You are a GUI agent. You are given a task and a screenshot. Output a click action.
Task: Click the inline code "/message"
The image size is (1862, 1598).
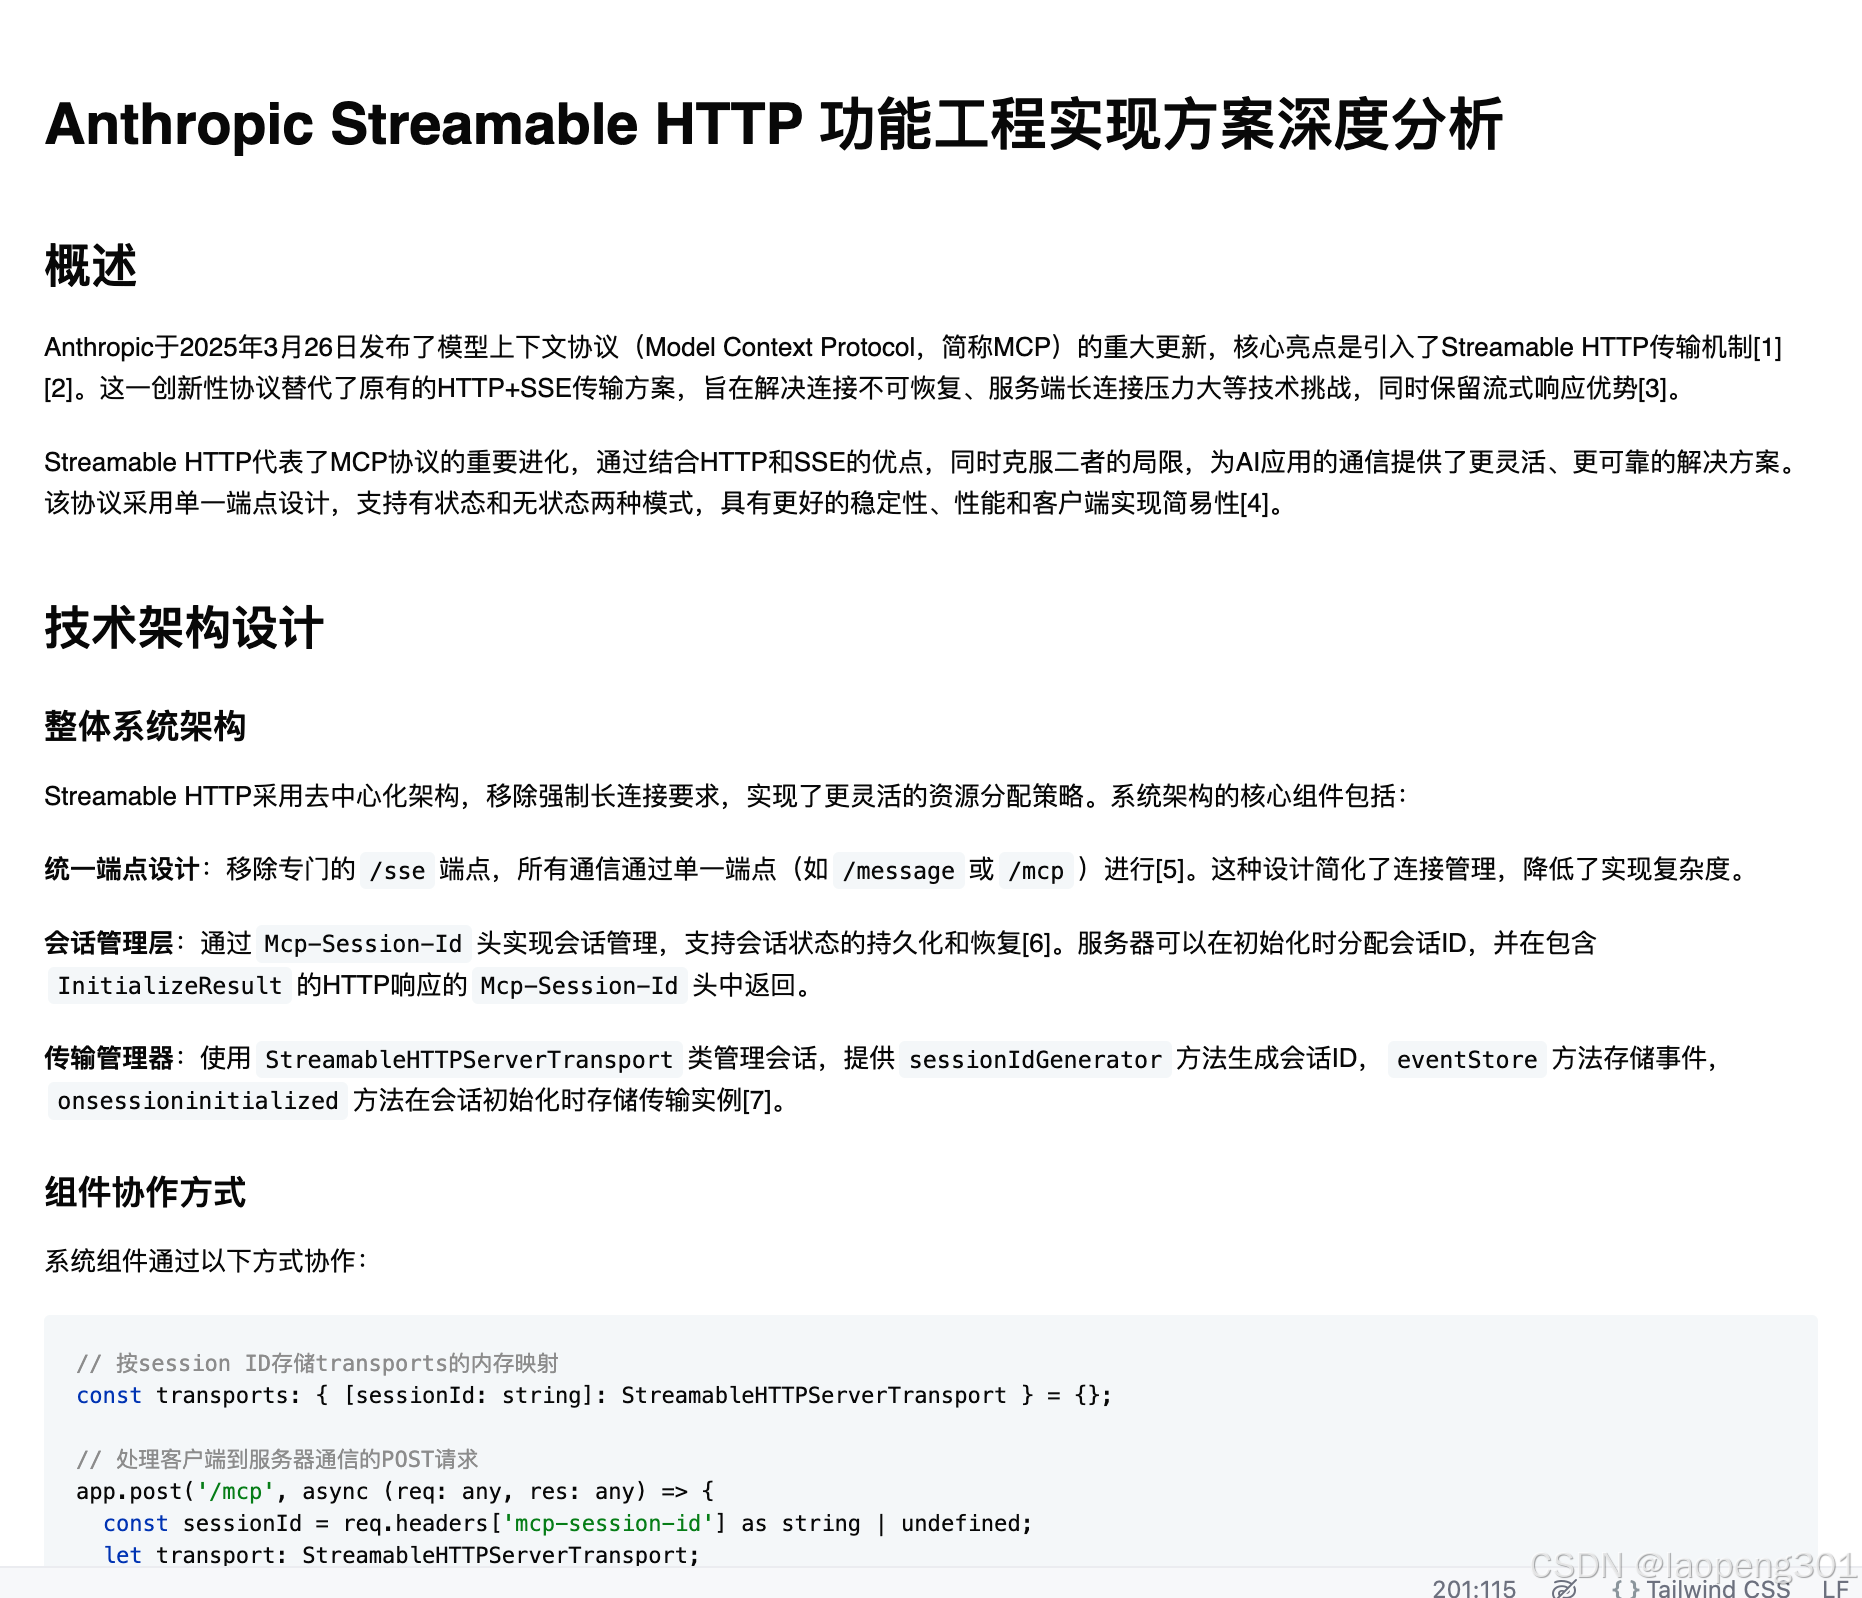[898, 871]
